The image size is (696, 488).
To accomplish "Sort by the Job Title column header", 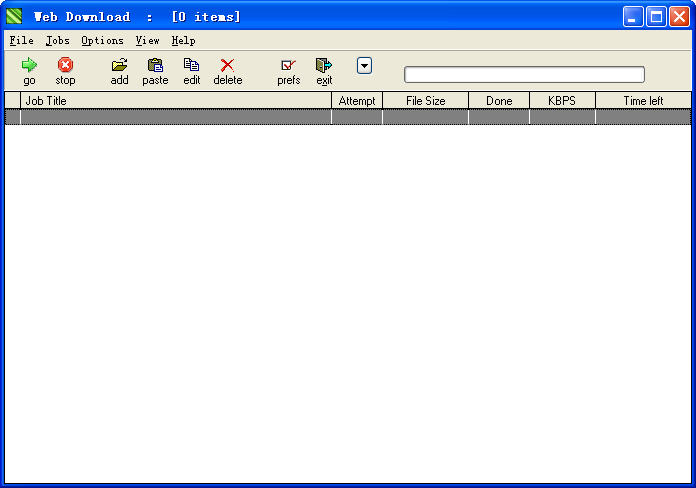I will pos(176,101).
